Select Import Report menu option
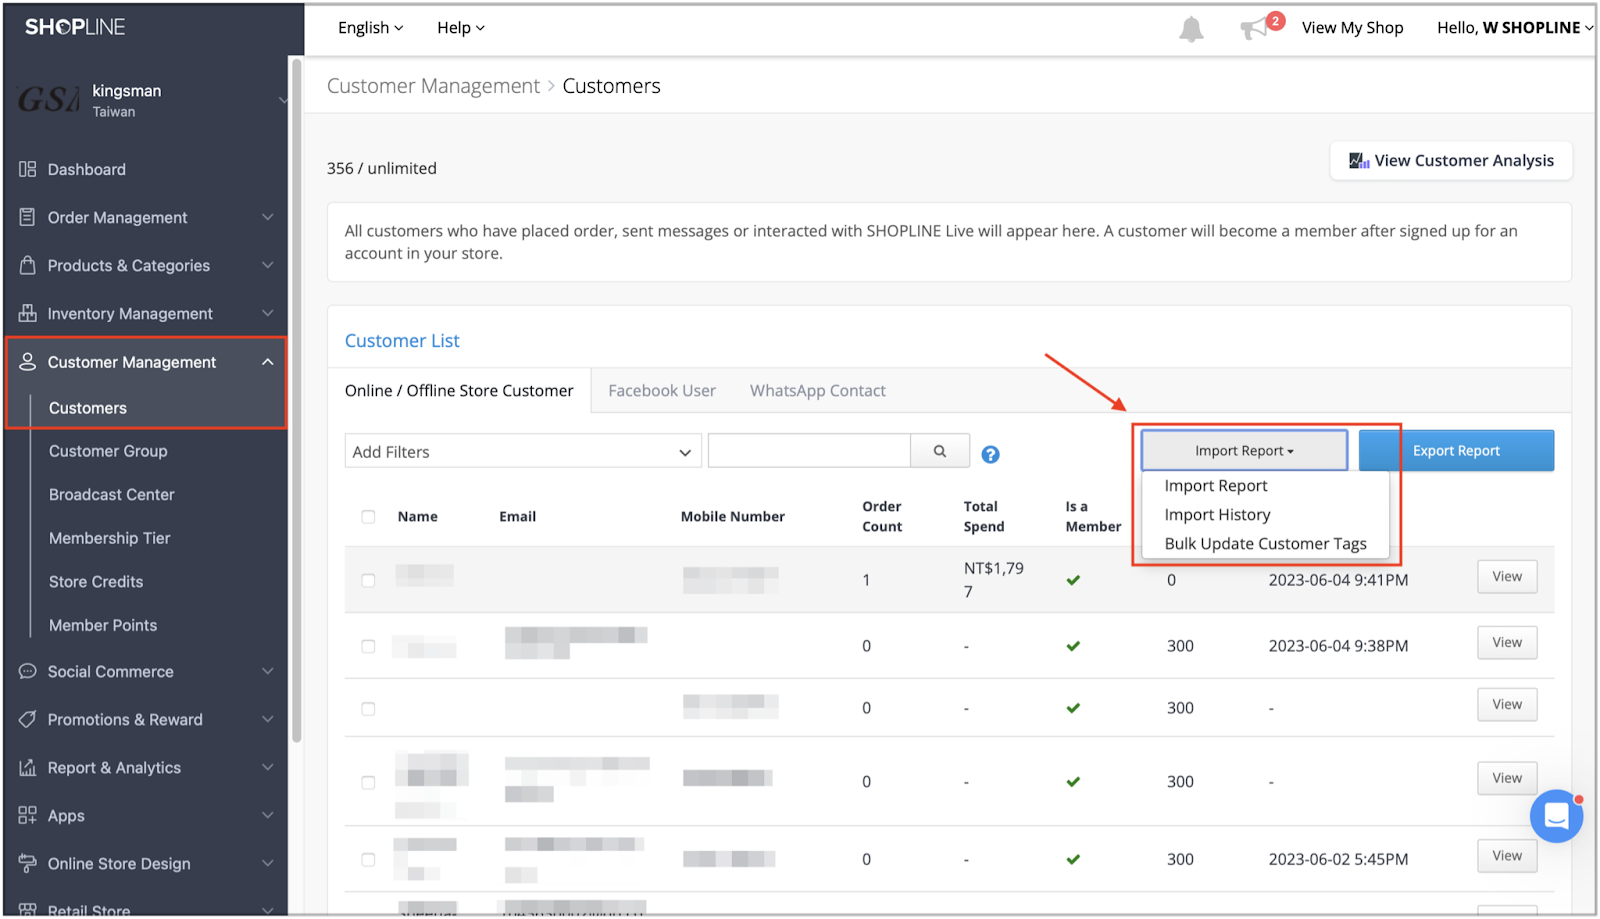The width and height of the screenshot is (1600, 919). pyautogui.click(x=1216, y=486)
